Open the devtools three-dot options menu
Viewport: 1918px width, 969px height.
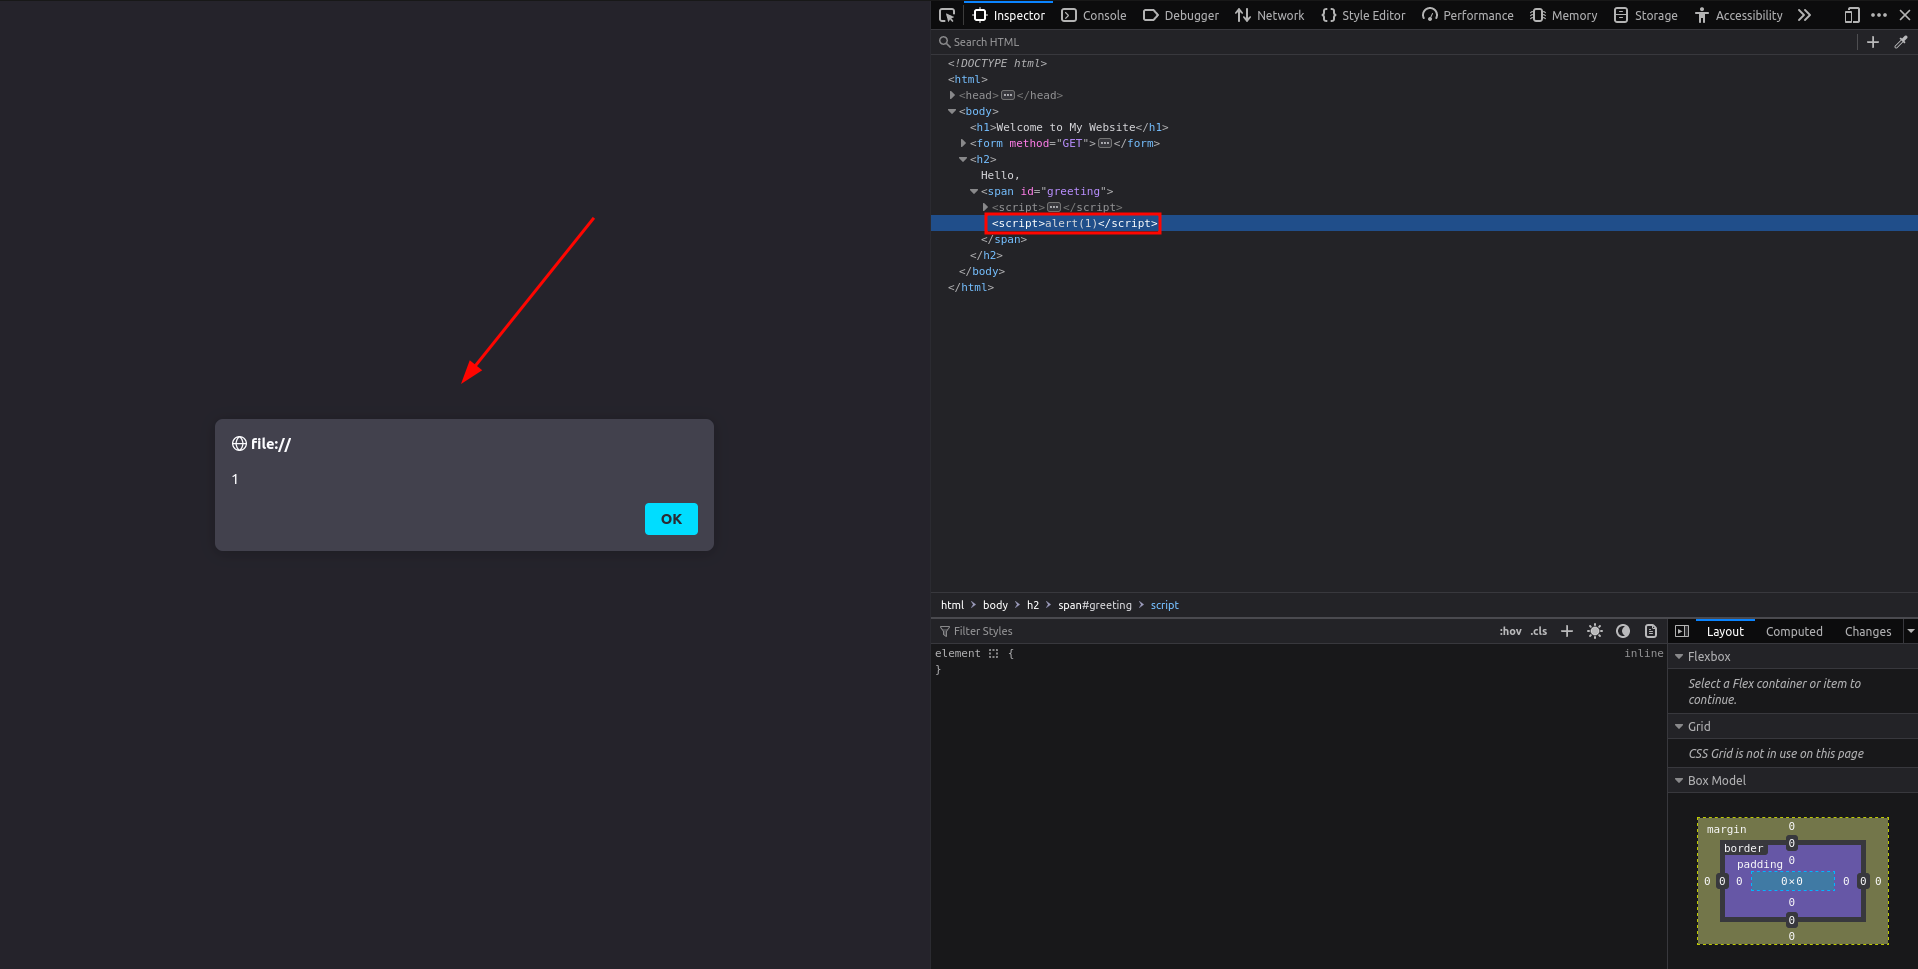[x=1878, y=15]
